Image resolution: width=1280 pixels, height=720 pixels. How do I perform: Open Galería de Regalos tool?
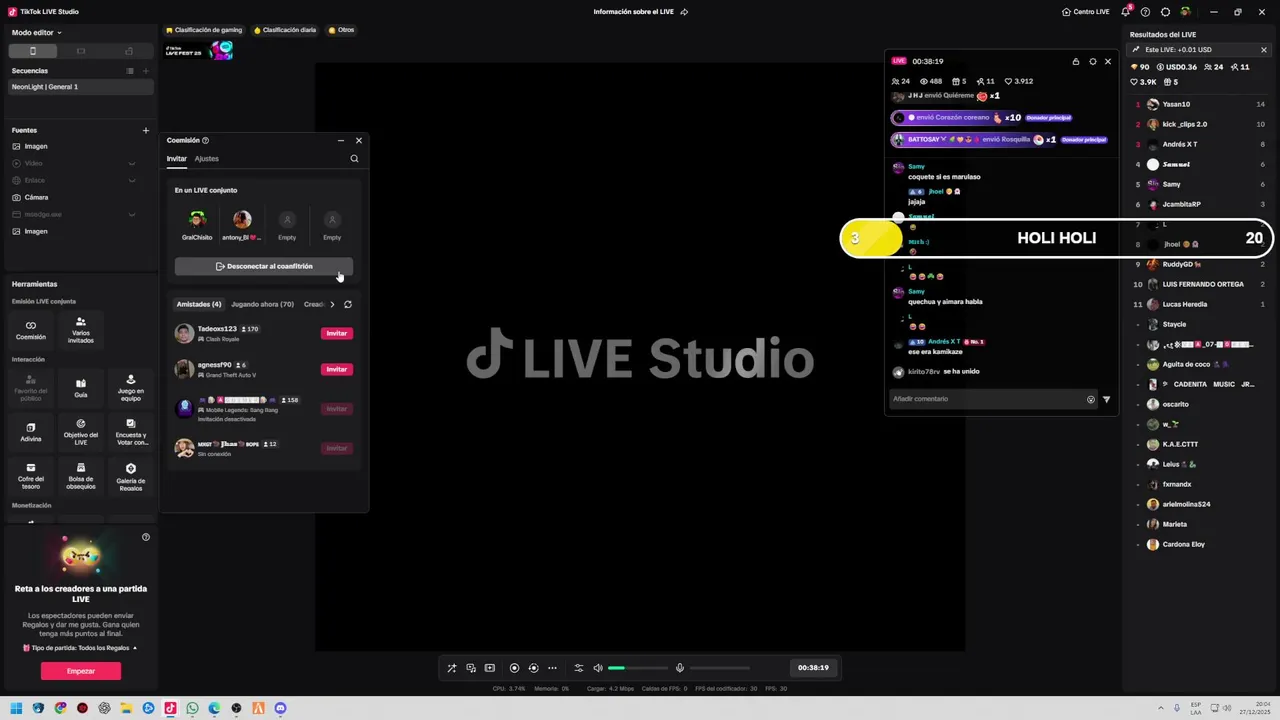(x=131, y=475)
